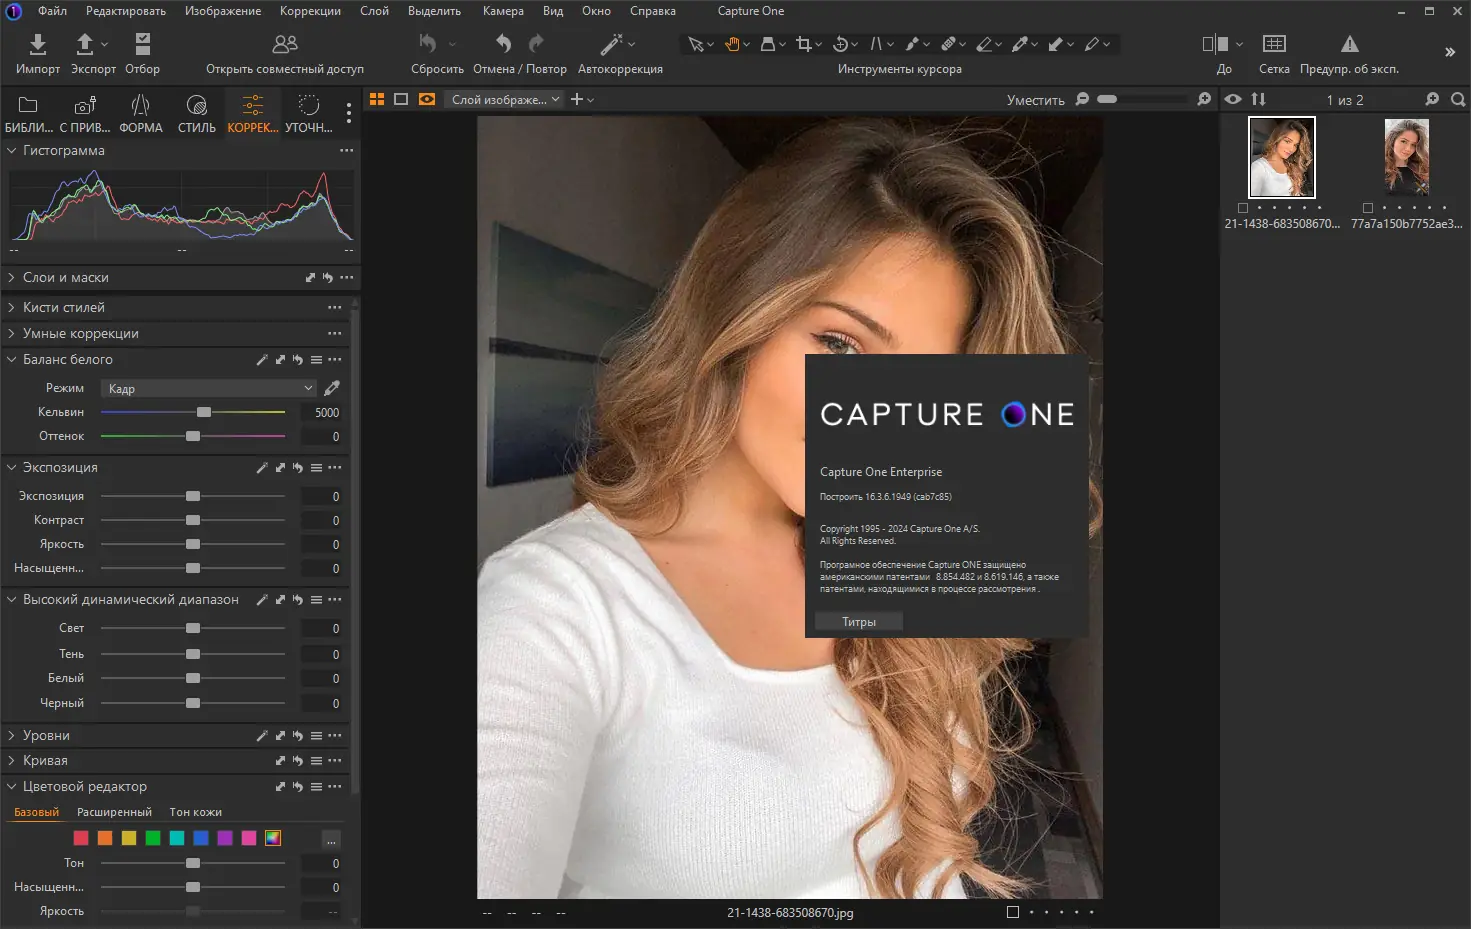Select the red swatch in the color editor
The height and width of the screenshot is (929, 1471).
pos(81,838)
